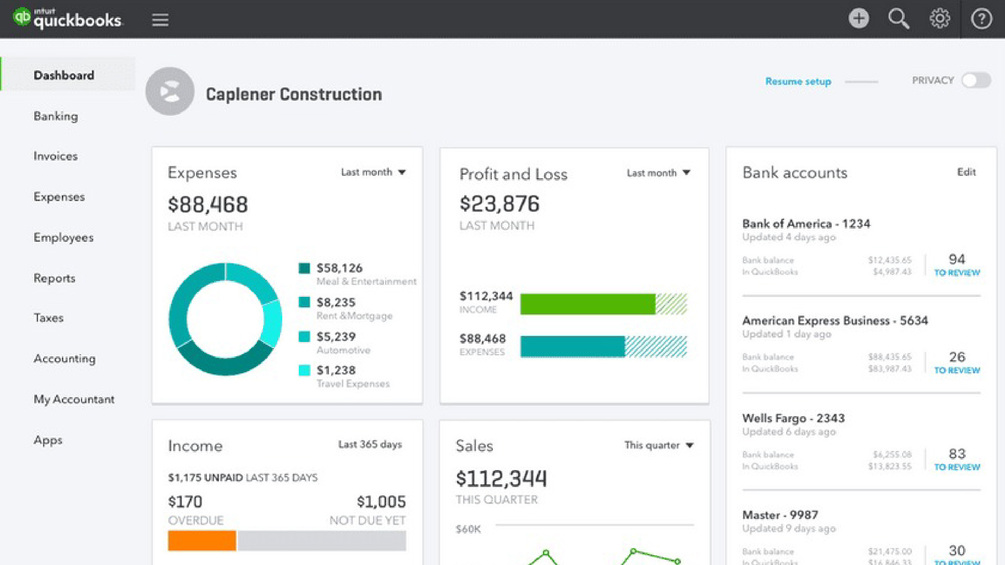Review 83 Wells Fargo transactions
Image resolution: width=1005 pixels, height=565 pixels.
coord(957,459)
